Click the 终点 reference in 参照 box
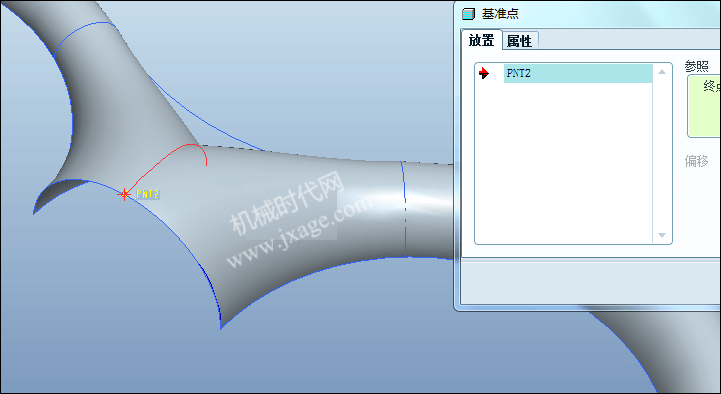This screenshot has height=394, width=721. pos(710,86)
